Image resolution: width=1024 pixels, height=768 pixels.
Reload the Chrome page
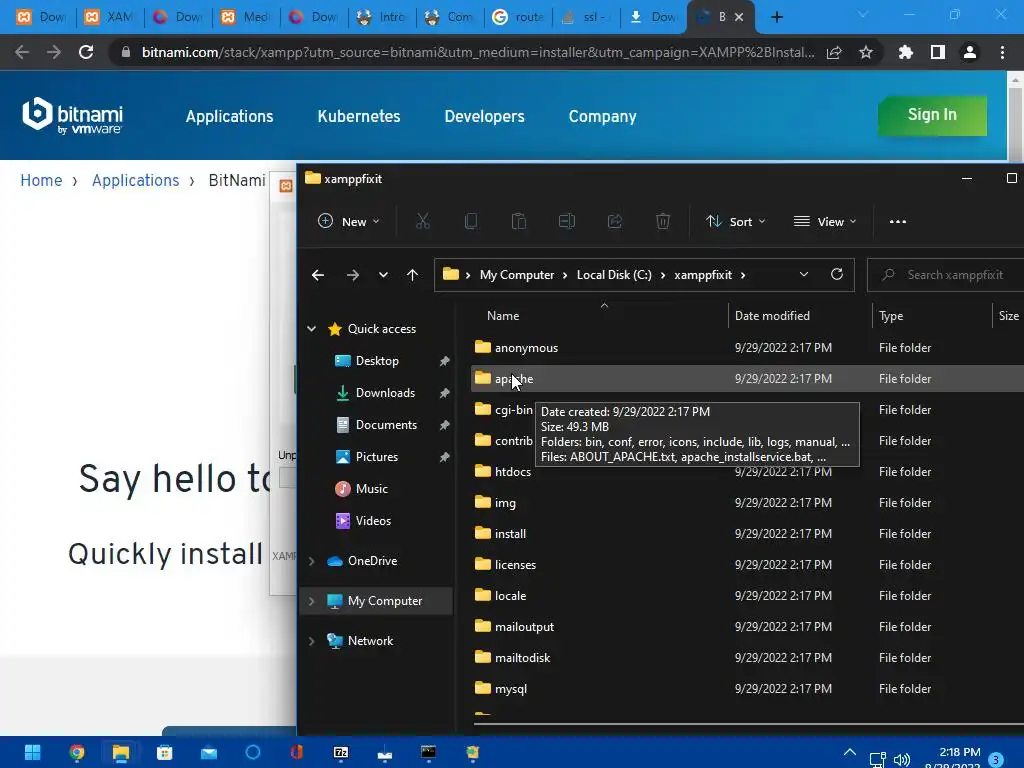pos(86,52)
